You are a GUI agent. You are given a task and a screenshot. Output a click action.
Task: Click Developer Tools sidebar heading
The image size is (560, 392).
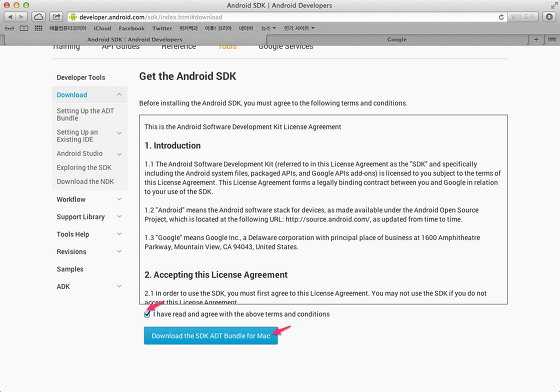point(81,77)
